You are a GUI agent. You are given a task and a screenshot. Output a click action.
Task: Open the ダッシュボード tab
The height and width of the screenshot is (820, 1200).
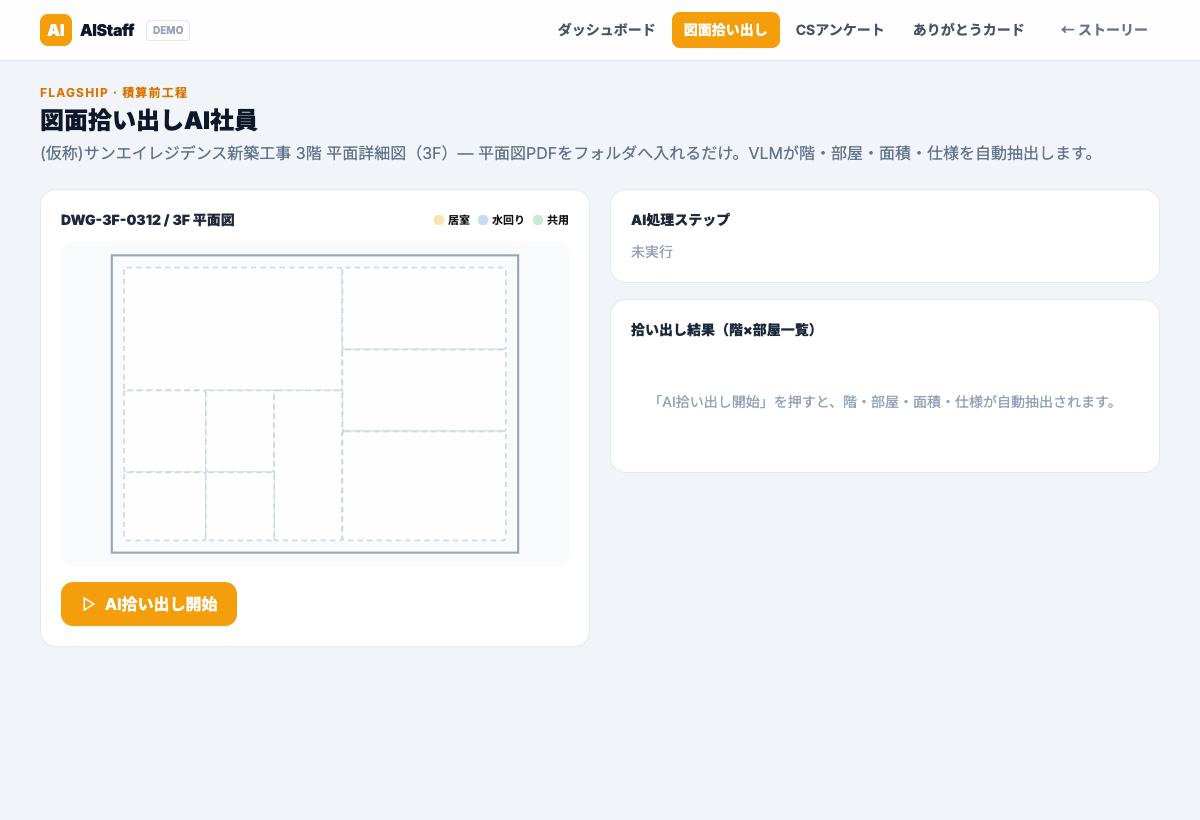[x=606, y=30]
